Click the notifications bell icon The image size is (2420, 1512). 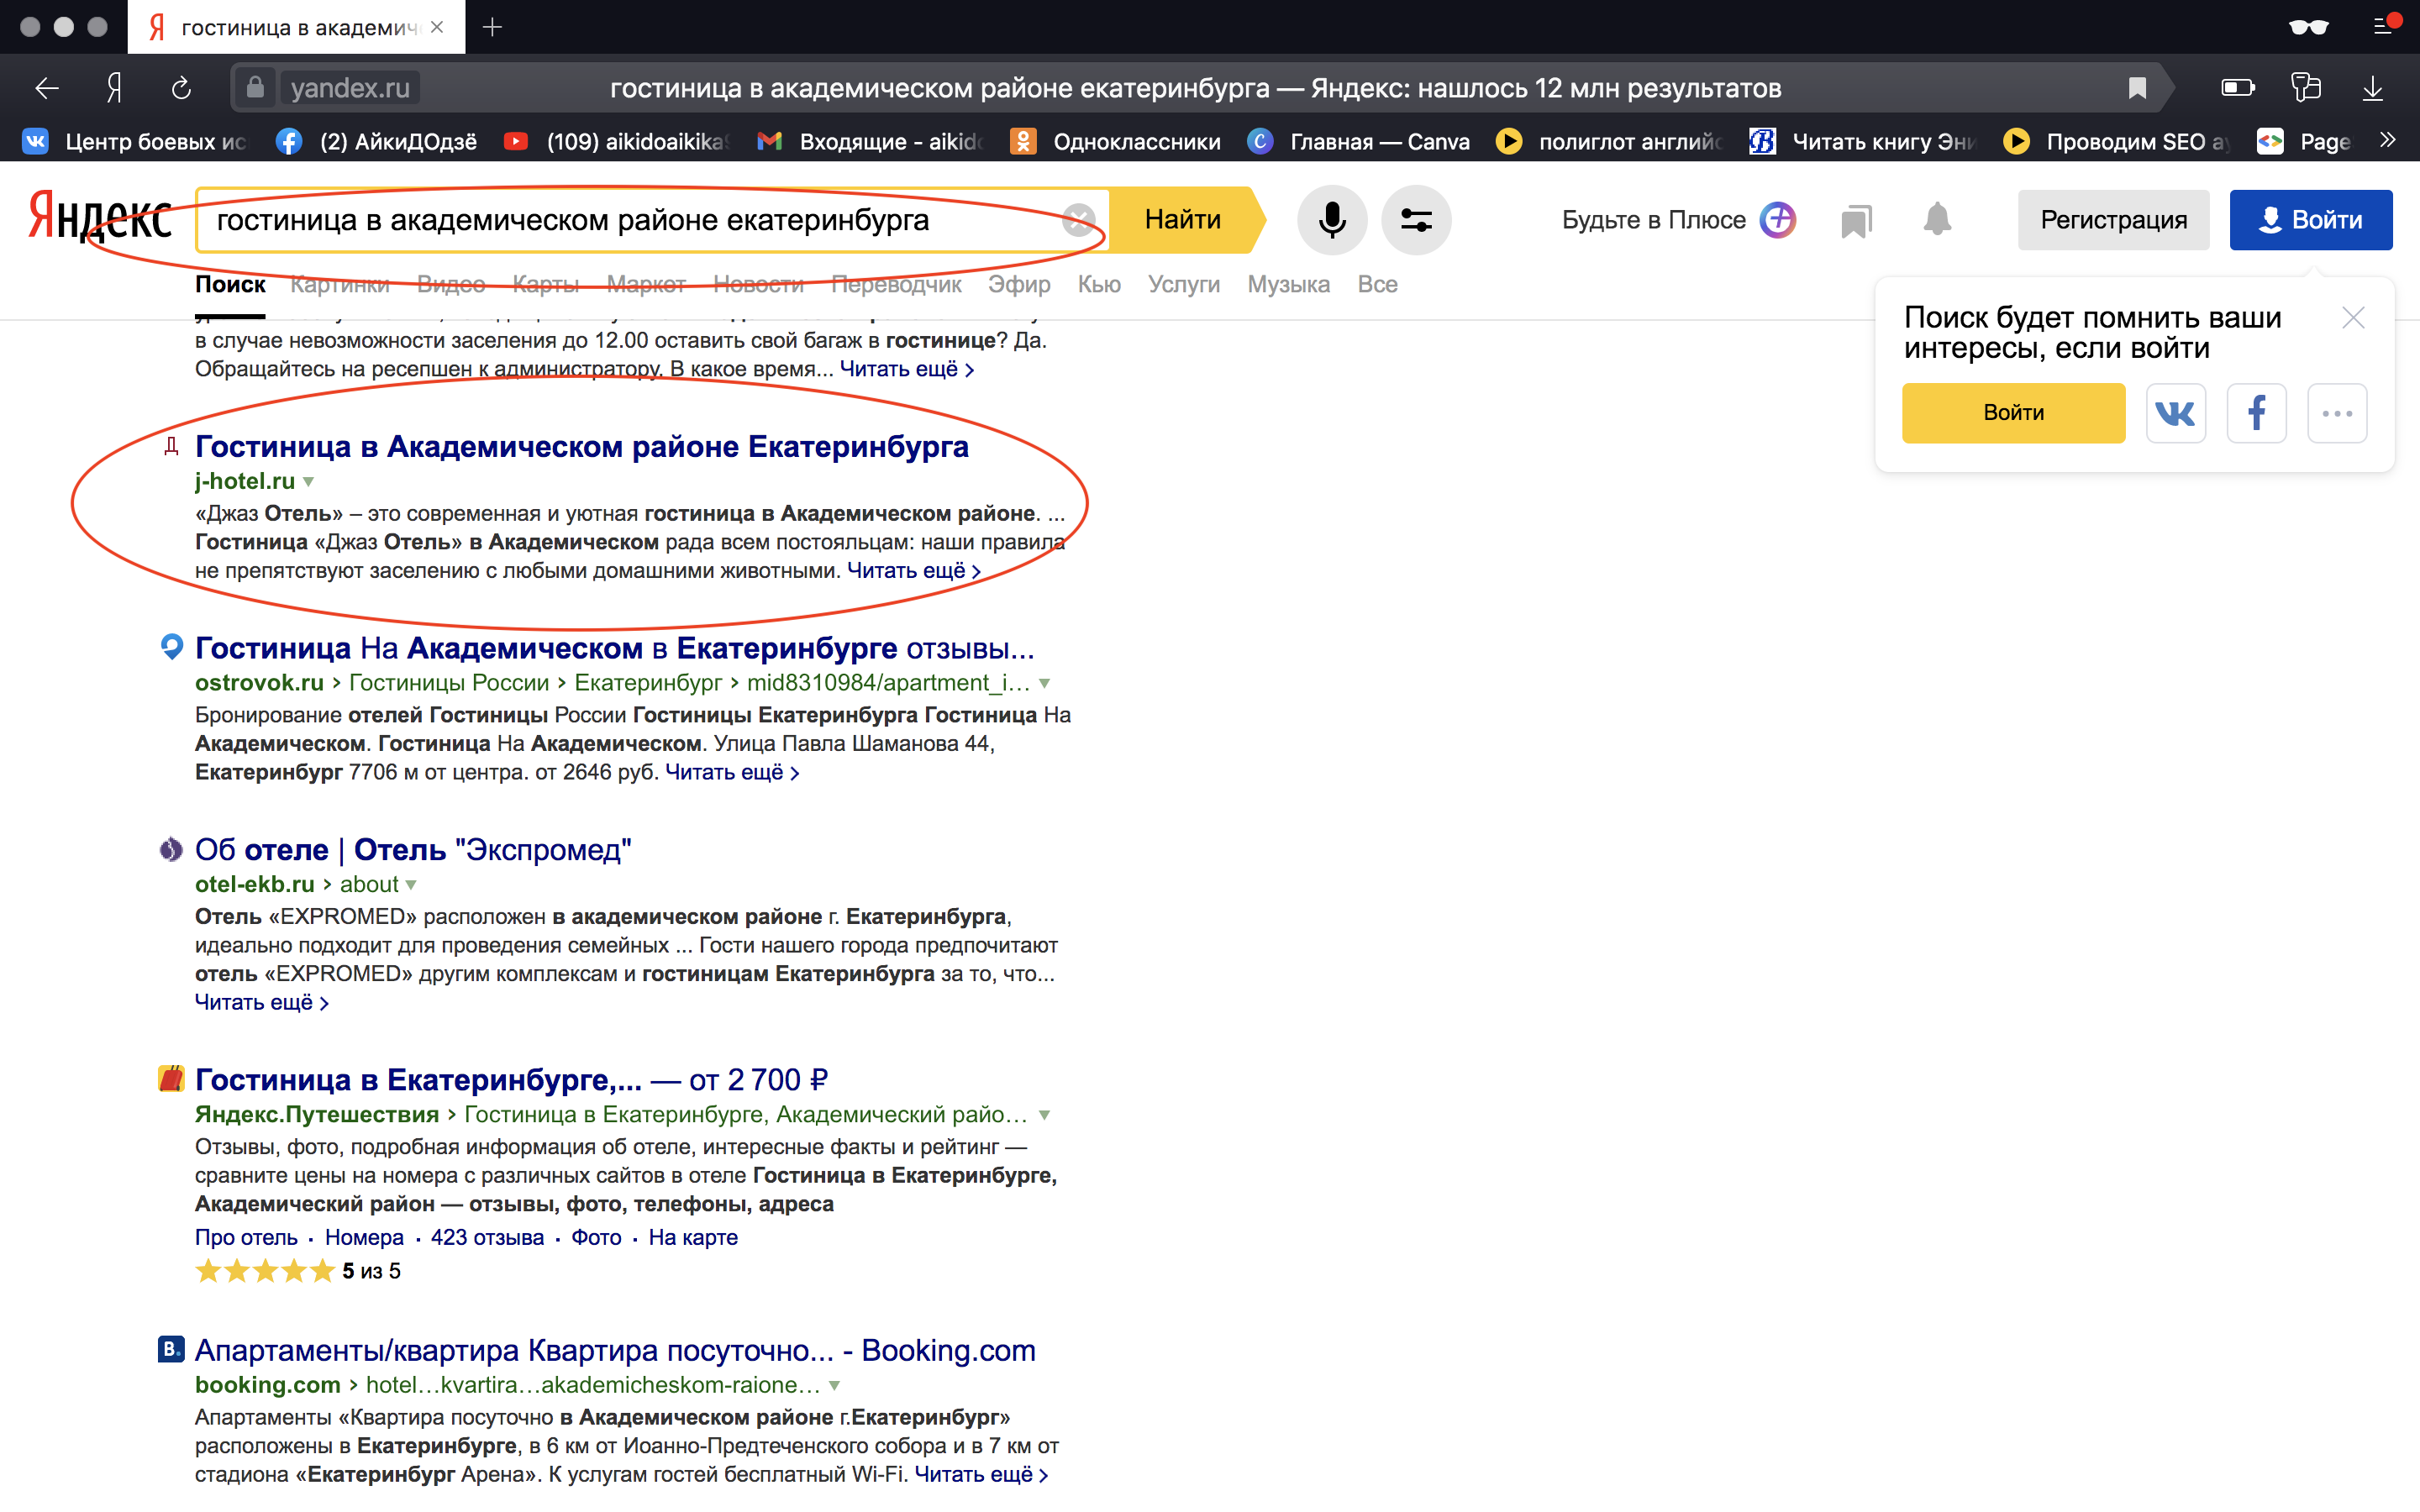click(1937, 219)
